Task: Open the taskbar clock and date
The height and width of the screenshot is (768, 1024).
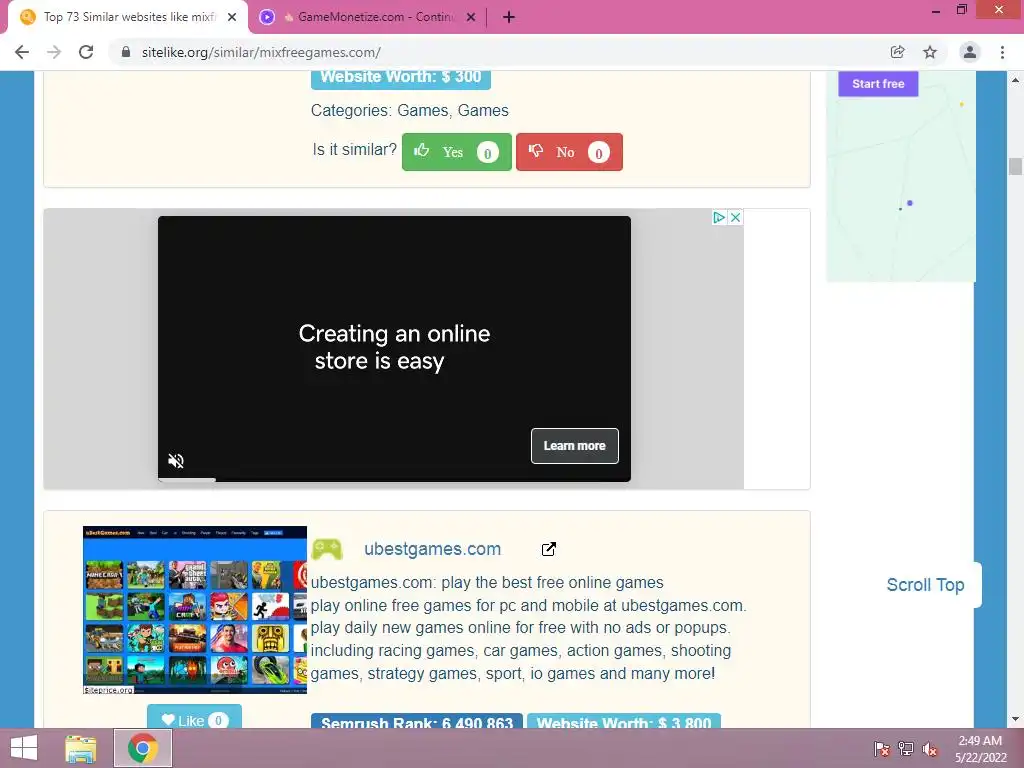Action: pos(980,749)
